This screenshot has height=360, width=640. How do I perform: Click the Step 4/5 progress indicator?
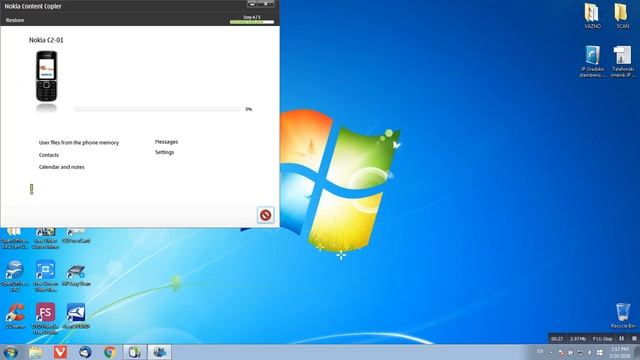click(252, 19)
